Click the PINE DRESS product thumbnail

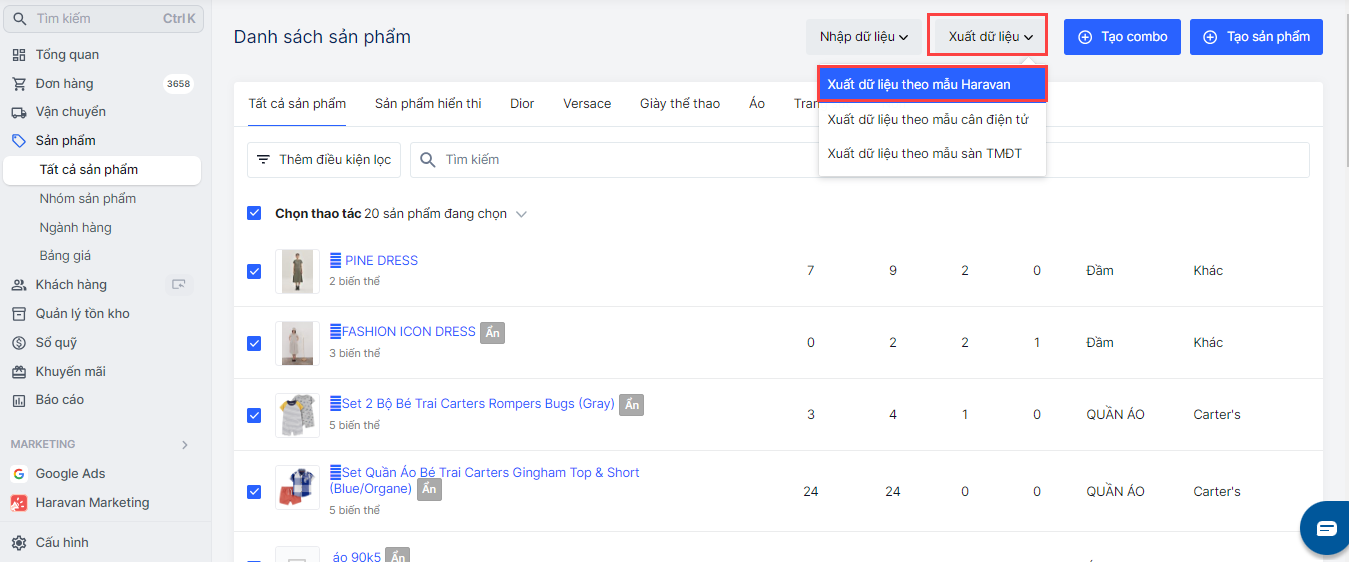tap(297, 271)
